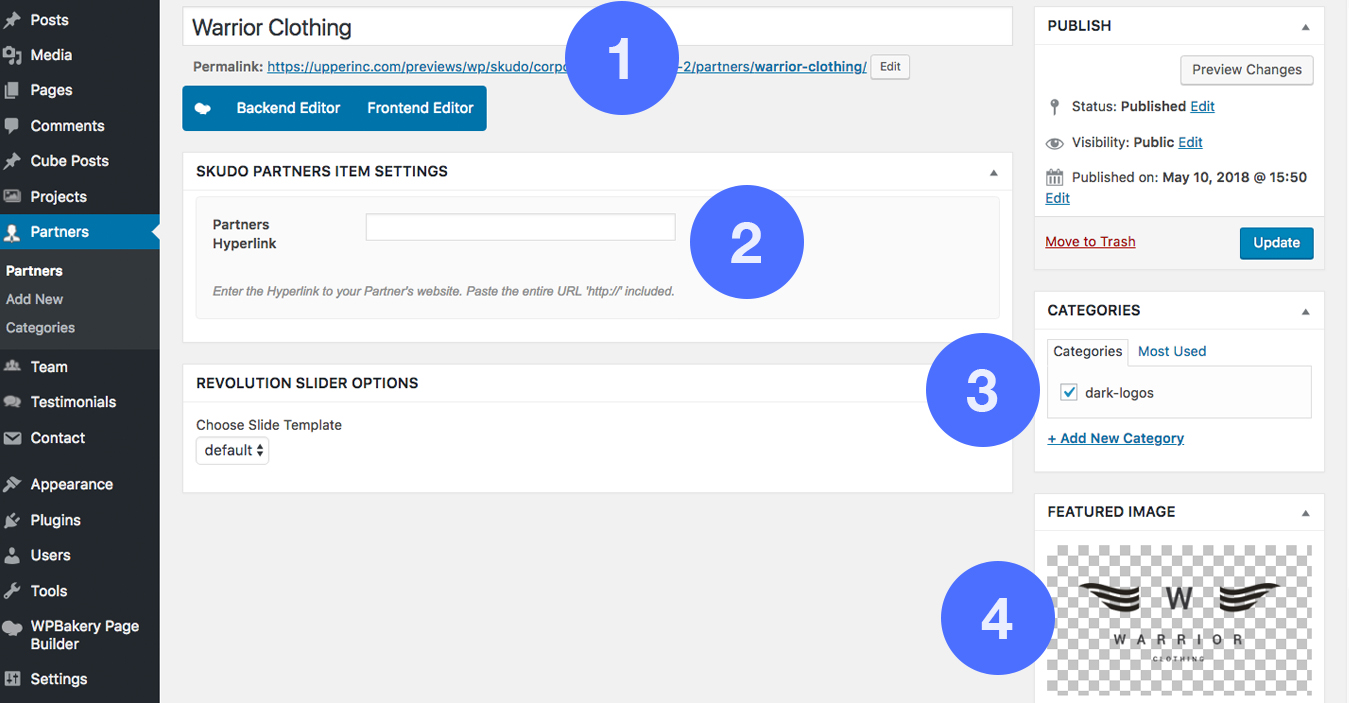
Task: Click the WPBakery cloud icon on editor bar
Action: pyautogui.click(x=203, y=108)
